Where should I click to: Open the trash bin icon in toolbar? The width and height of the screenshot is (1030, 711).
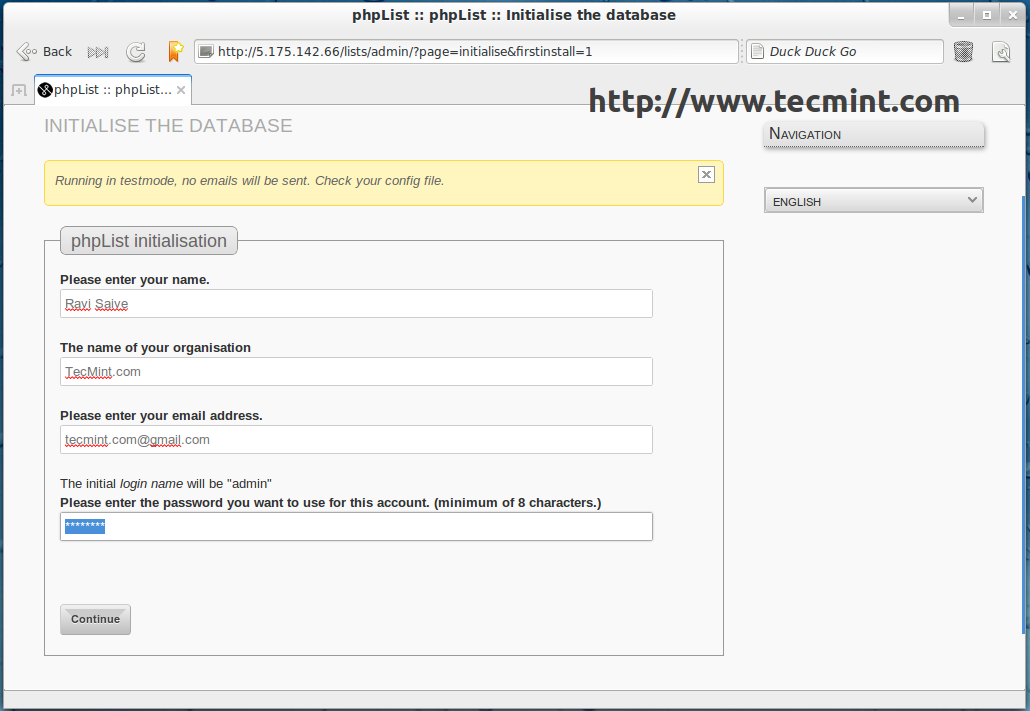coord(963,51)
